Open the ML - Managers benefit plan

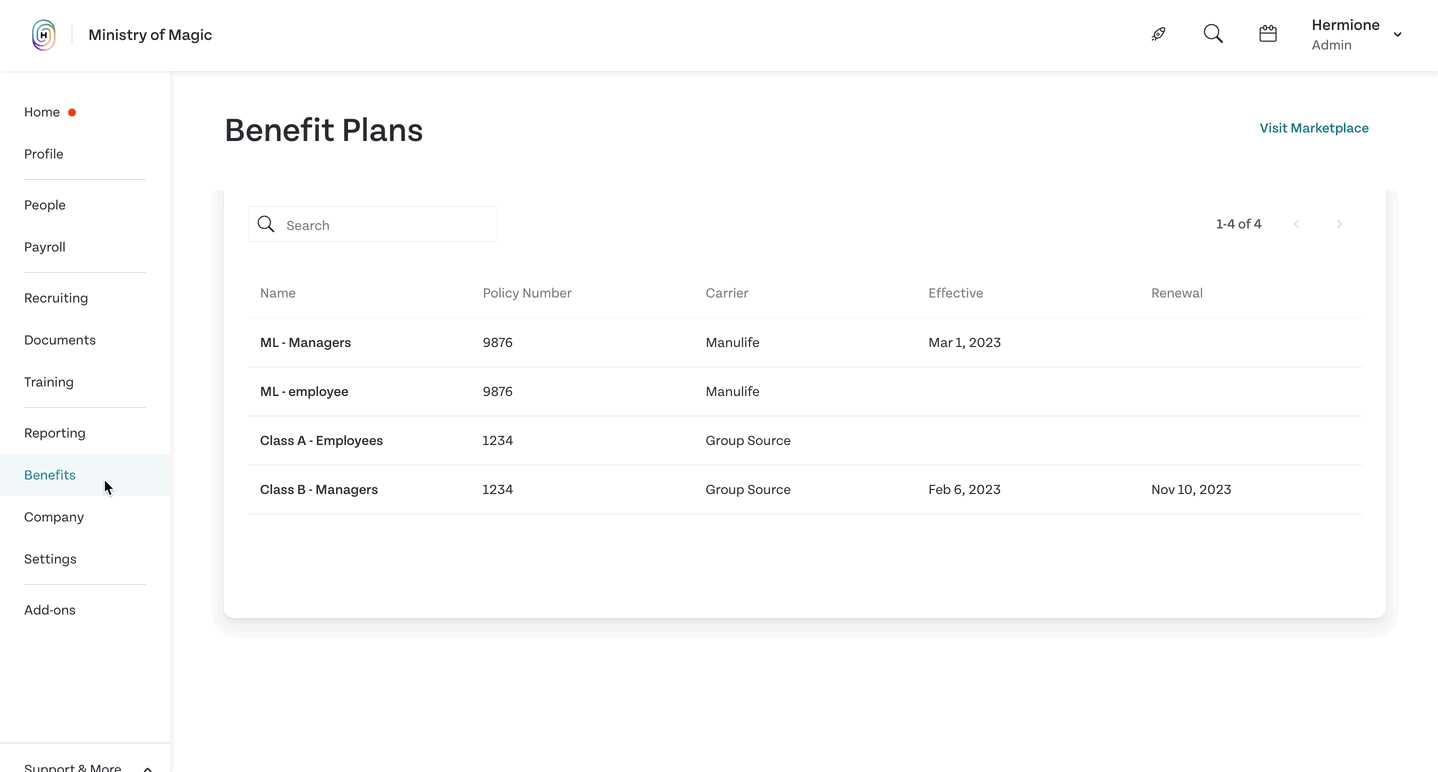(305, 342)
